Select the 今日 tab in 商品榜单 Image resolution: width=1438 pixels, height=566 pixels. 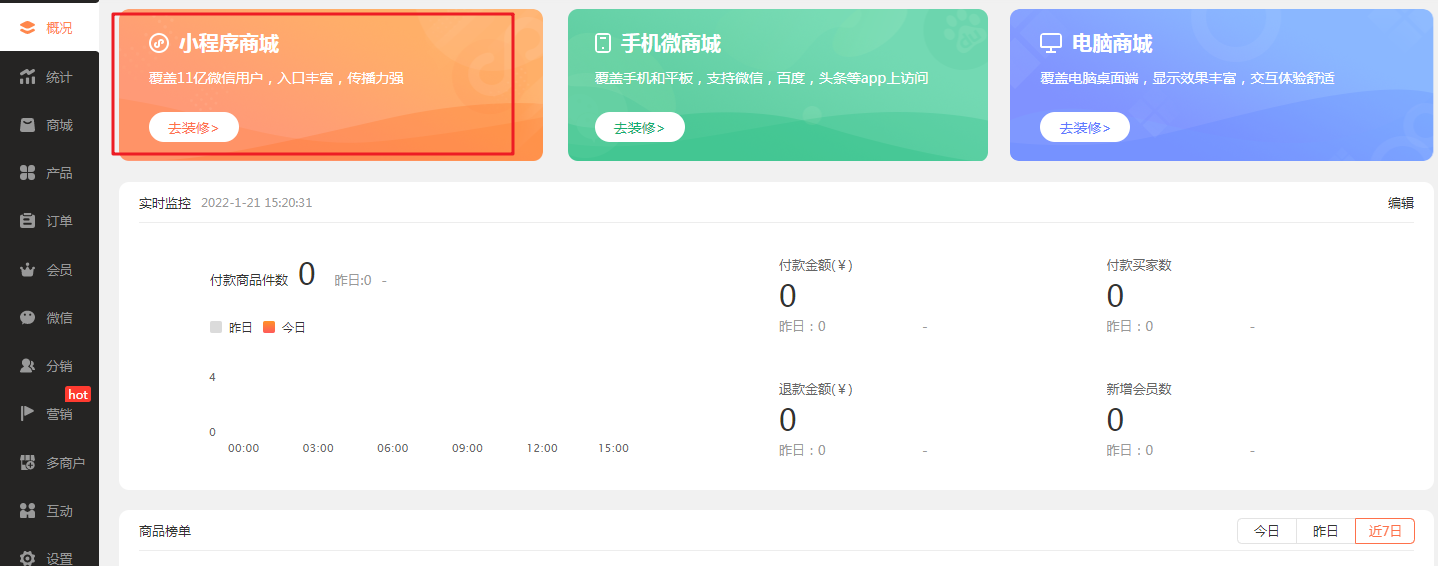click(x=1267, y=531)
